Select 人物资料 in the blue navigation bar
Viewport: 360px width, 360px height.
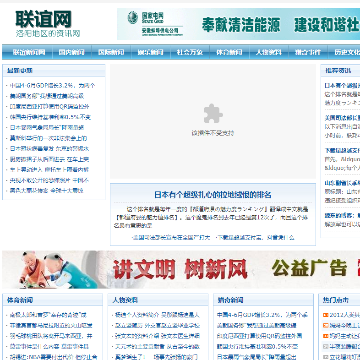(268, 52)
